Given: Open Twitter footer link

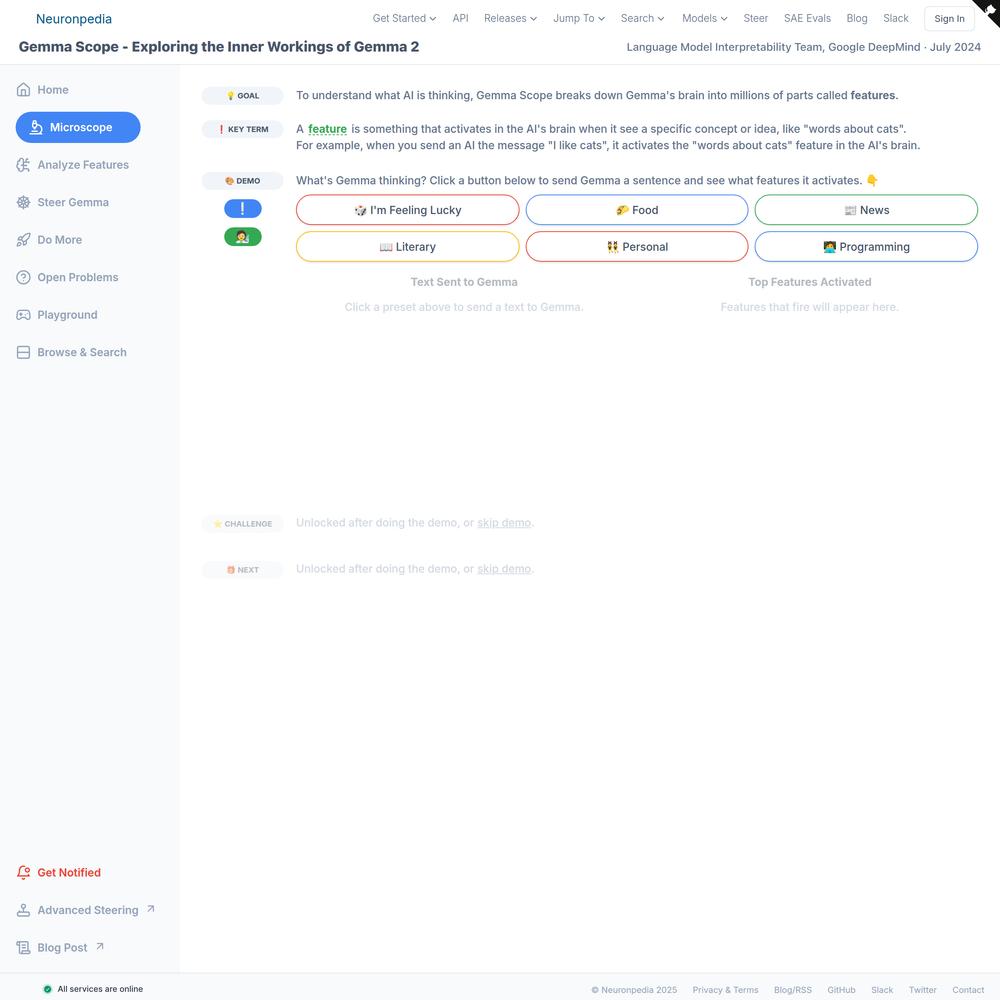Looking at the screenshot, I should pos(923,990).
